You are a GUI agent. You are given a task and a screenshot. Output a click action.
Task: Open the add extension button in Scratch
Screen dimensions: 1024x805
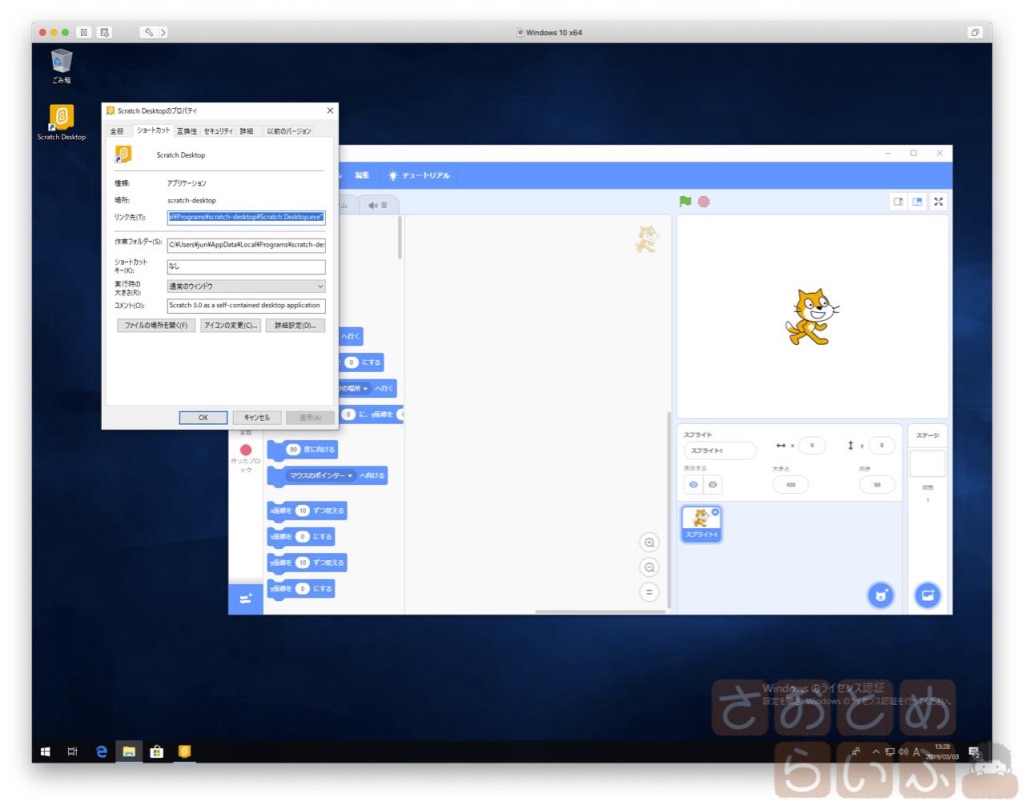click(246, 599)
